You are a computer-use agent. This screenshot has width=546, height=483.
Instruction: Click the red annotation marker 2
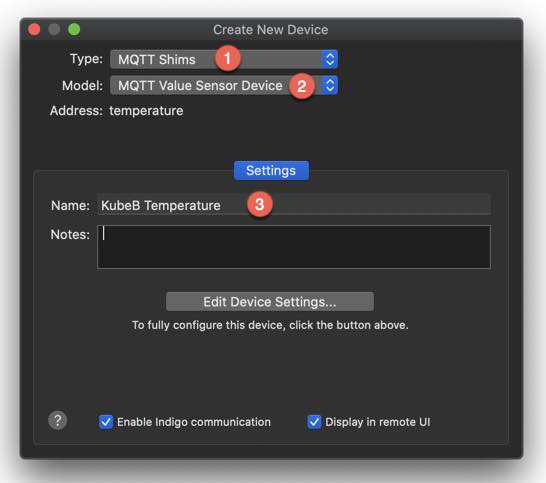click(x=302, y=86)
